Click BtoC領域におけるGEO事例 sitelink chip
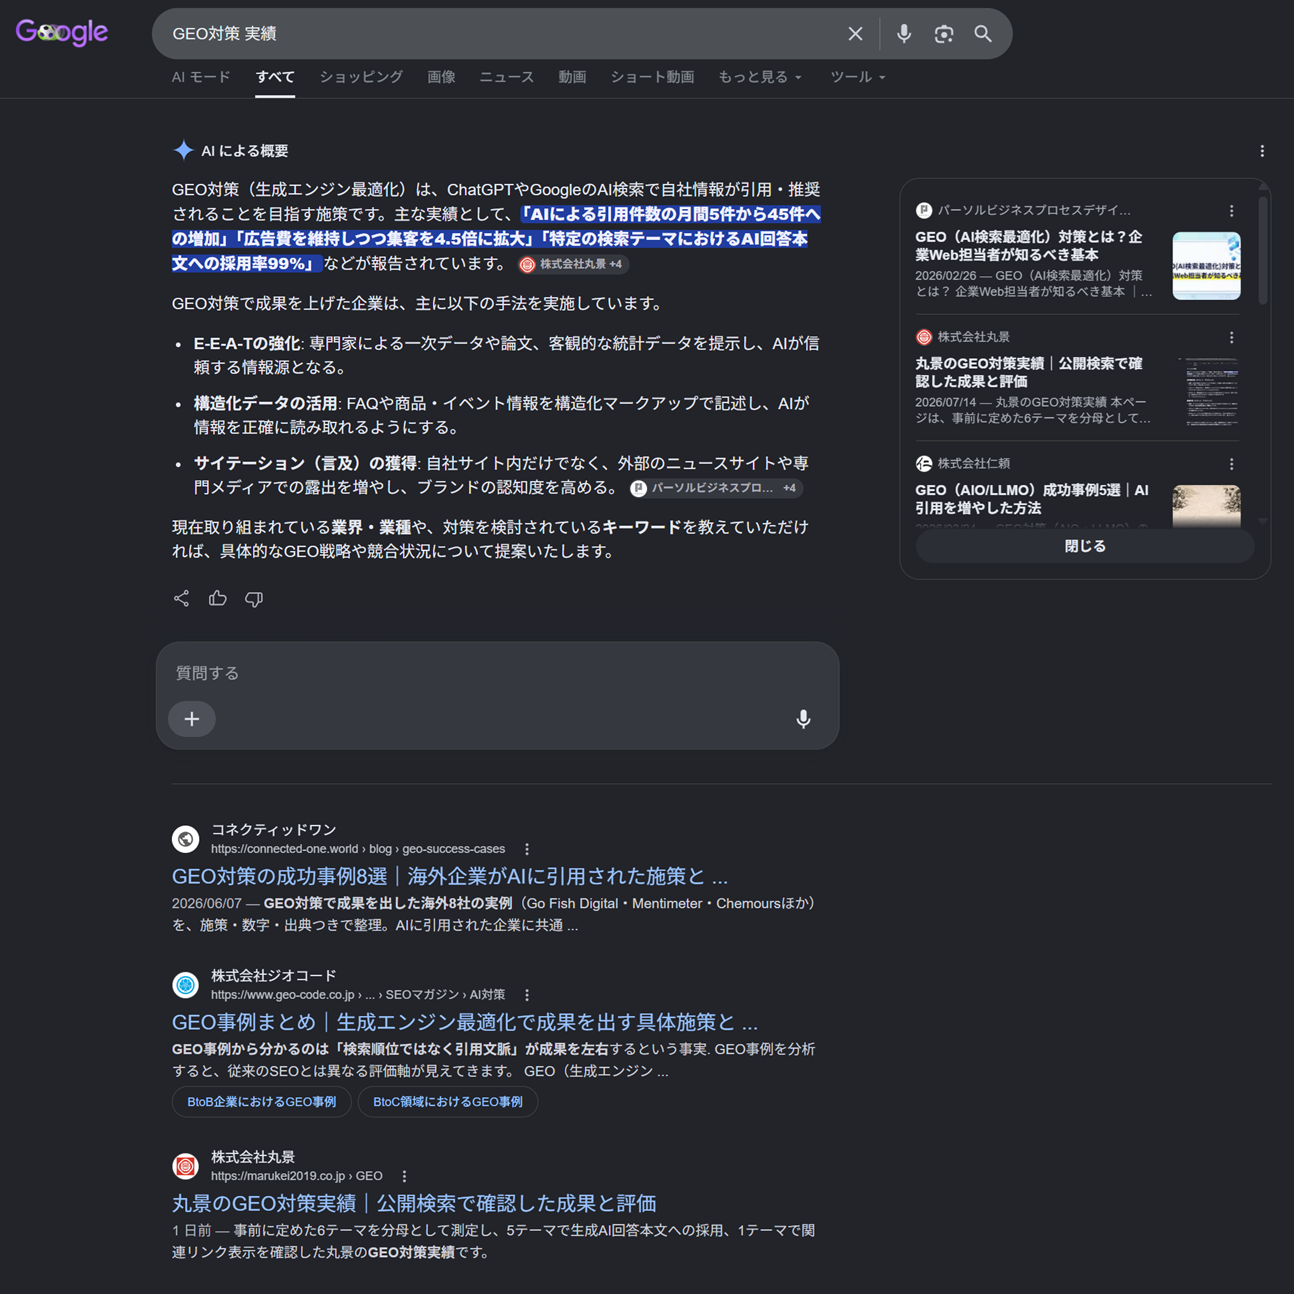Viewport: 1294px width, 1294px height. pos(448,1102)
